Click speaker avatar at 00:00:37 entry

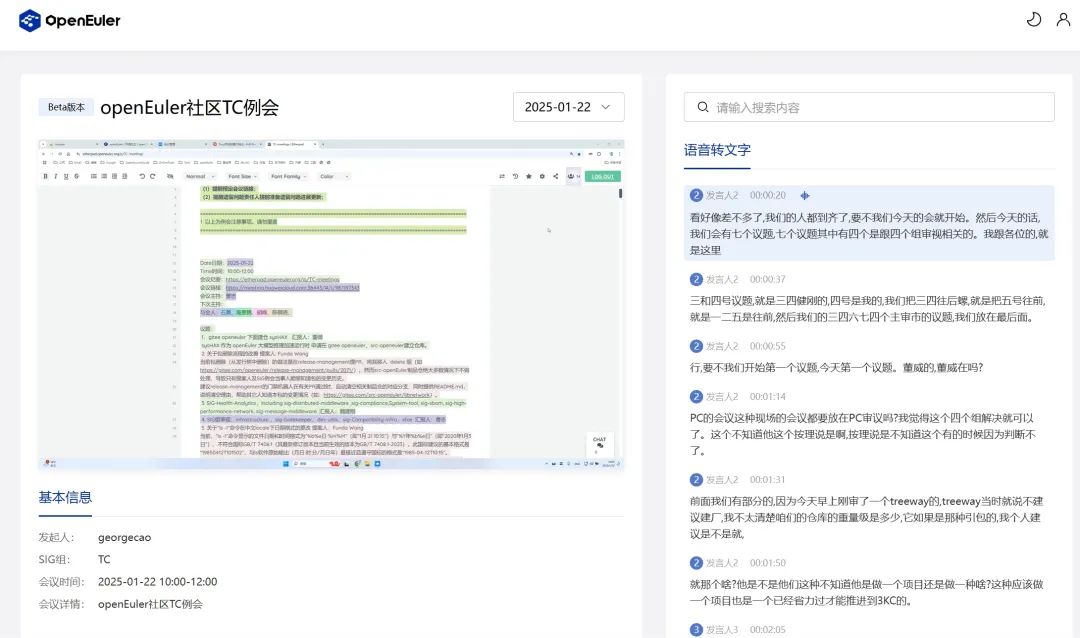pyautogui.click(x=696, y=279)
